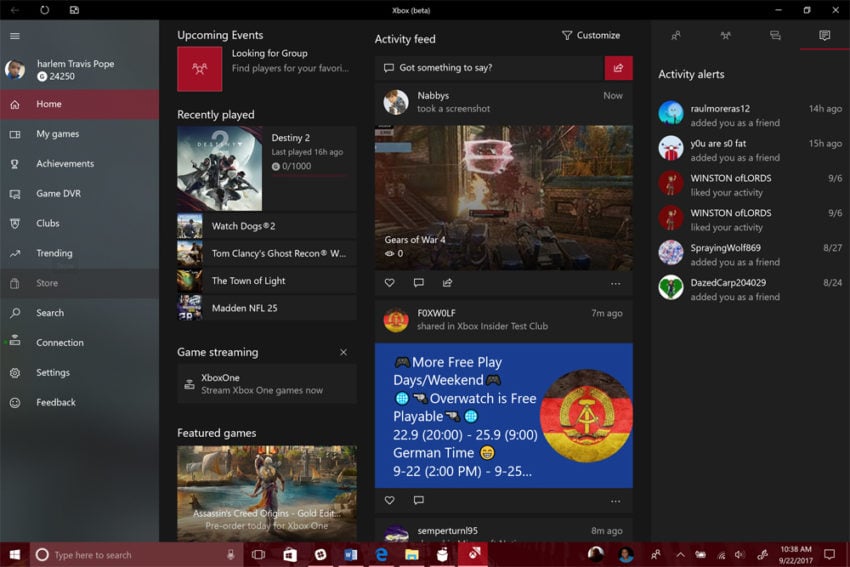Open Microsoft Edge from taskbar

coord(382,555)
